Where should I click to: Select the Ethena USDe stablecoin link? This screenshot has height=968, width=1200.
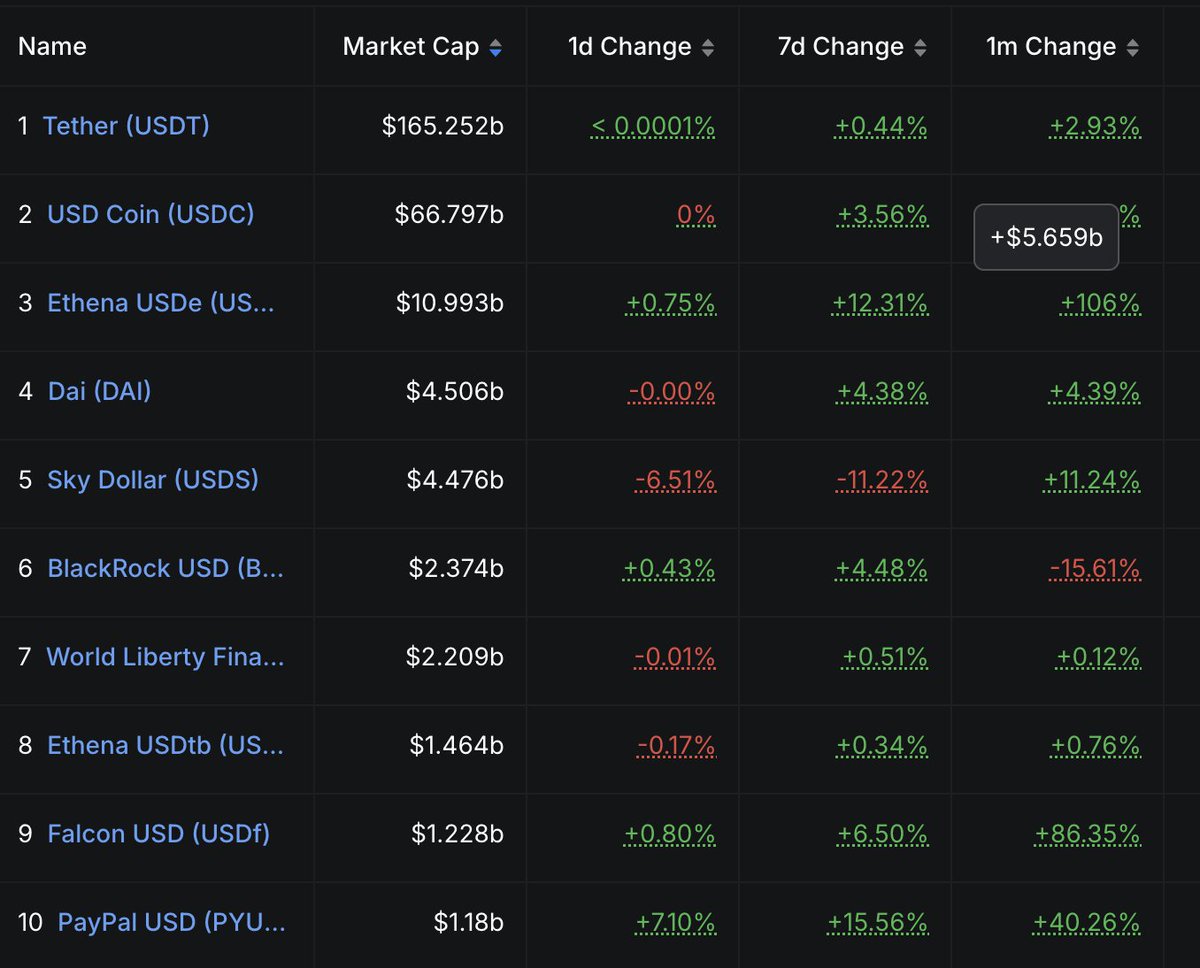(x=160, y=303)
